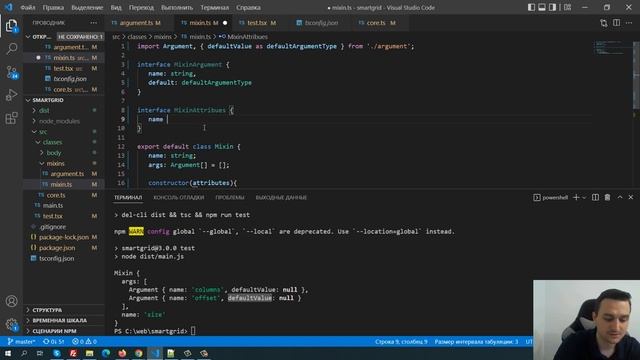Open Explorer panel more actions (ellipsis)
Screen dimensions: 640x360
click(x=94, y=23)
